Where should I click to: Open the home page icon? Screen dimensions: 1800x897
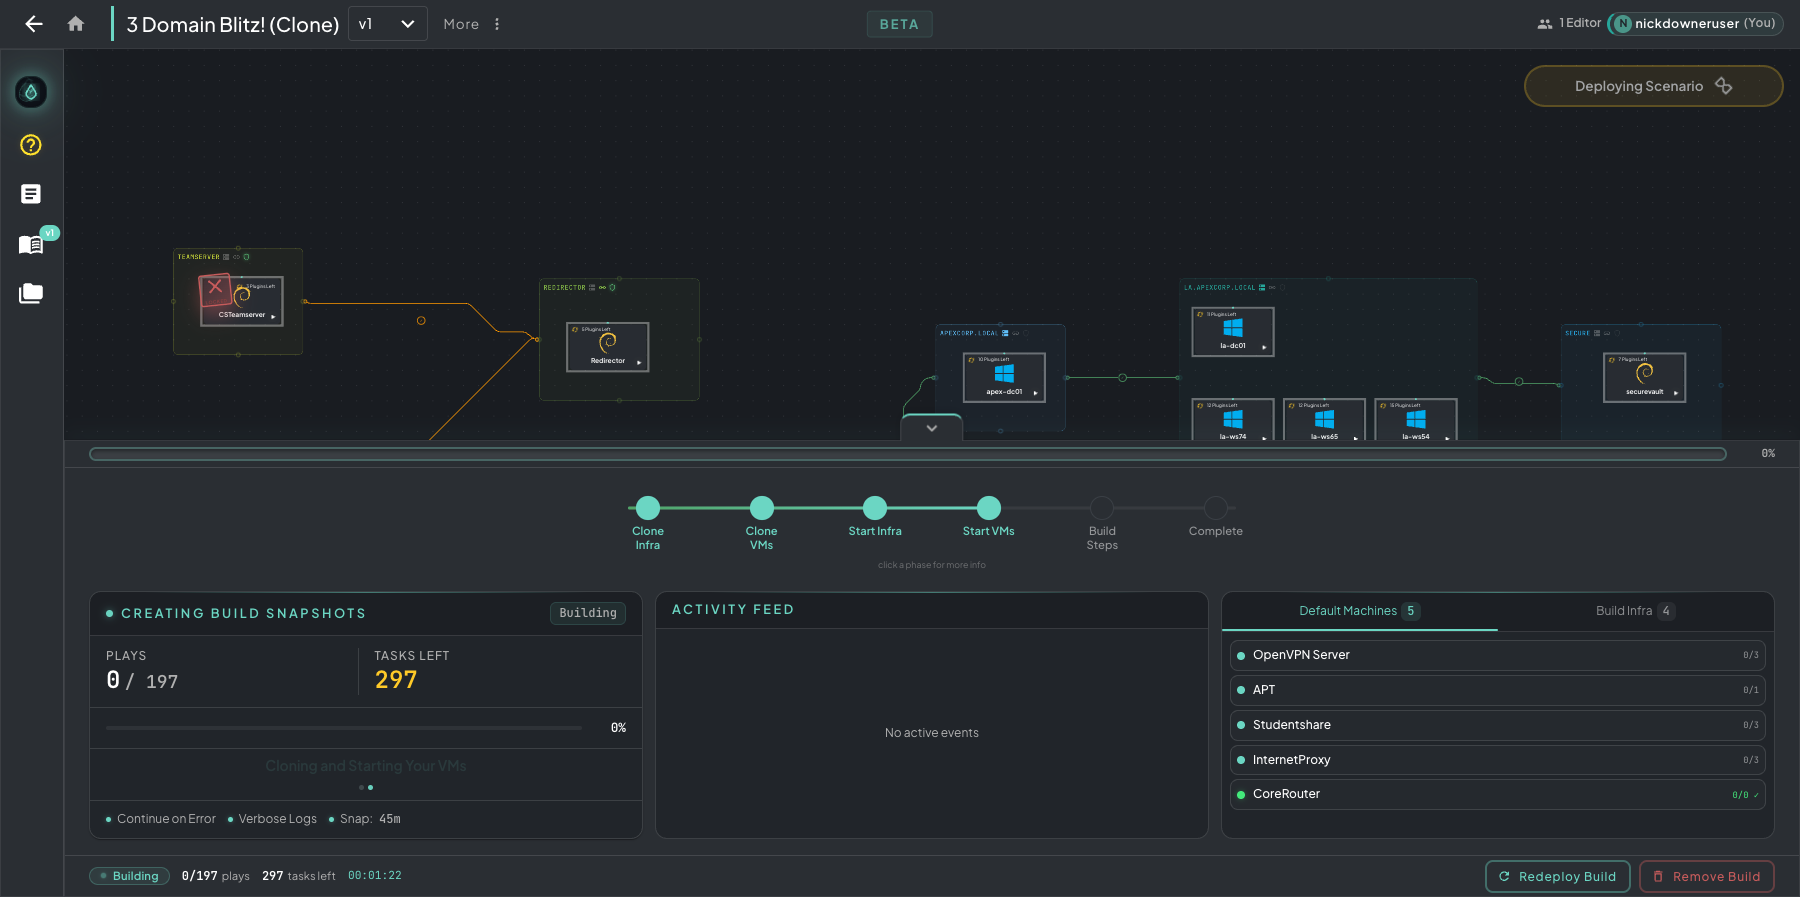coord(76,24)
